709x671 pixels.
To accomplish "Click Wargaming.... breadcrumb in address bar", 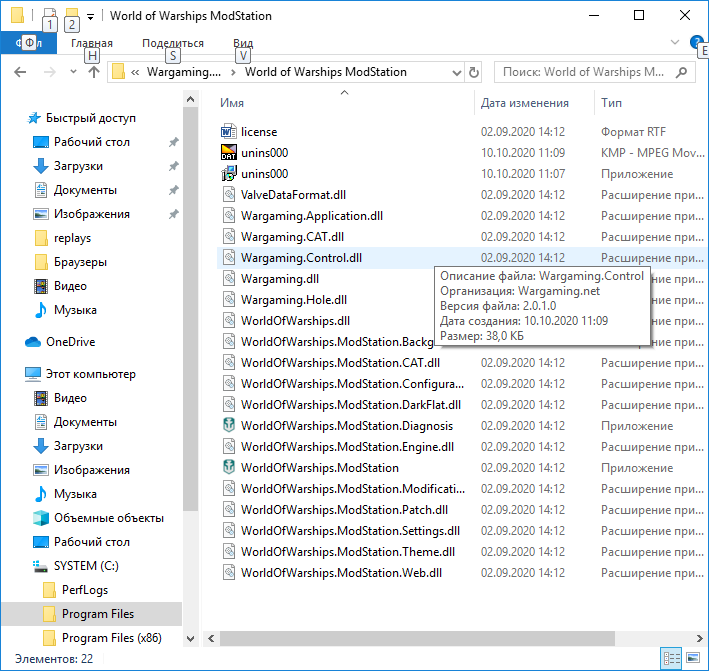I will tap(184, 72).
